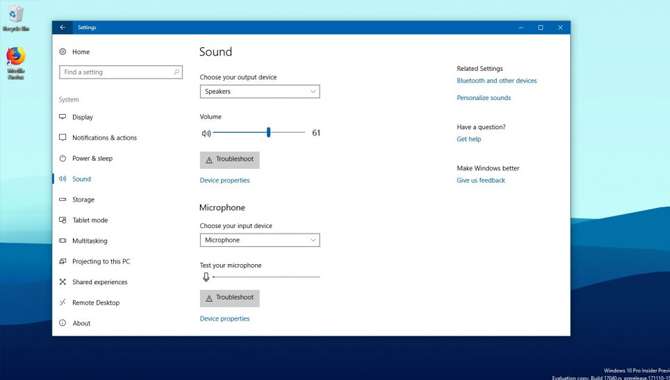
Task: Open Multitasking settings
Action: (x=90, y=241)
